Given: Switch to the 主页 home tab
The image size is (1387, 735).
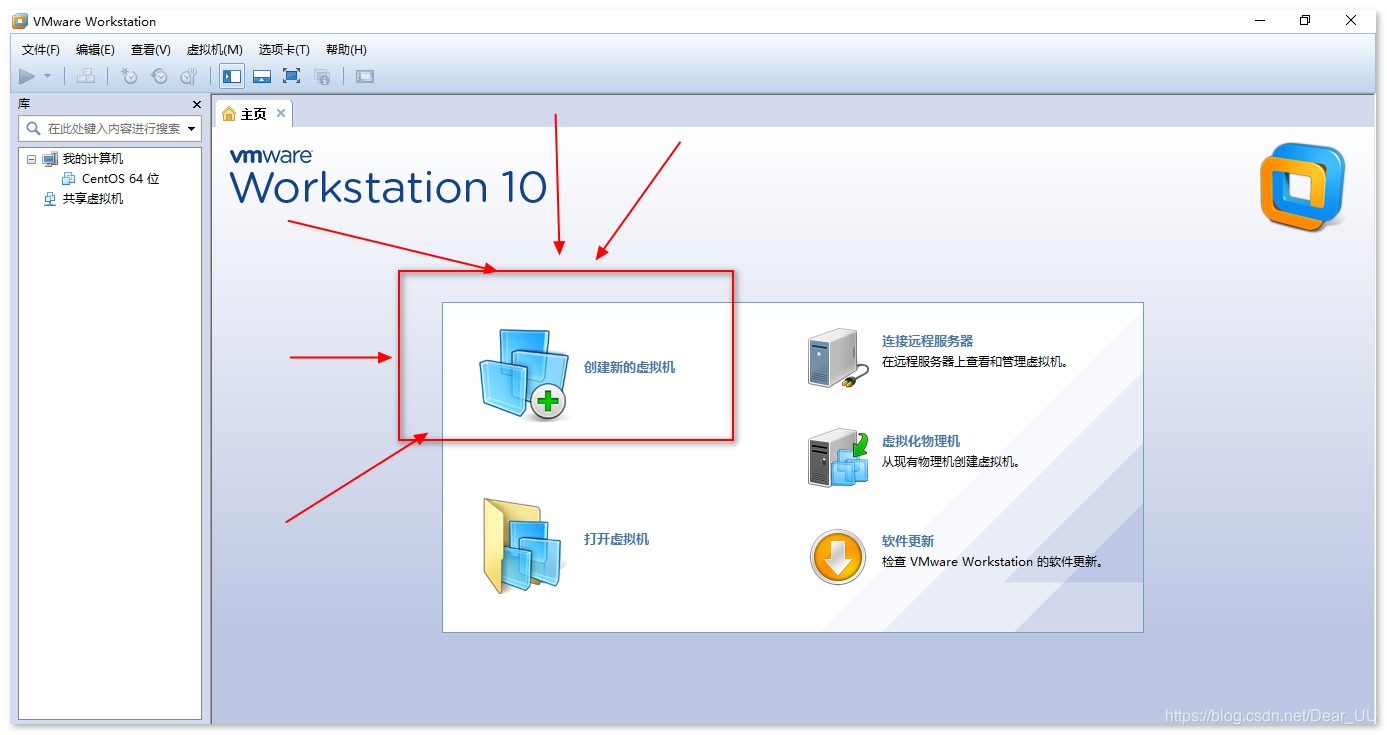Looking at the screenshot, I should pyautogui.click(x=254, y=114).
